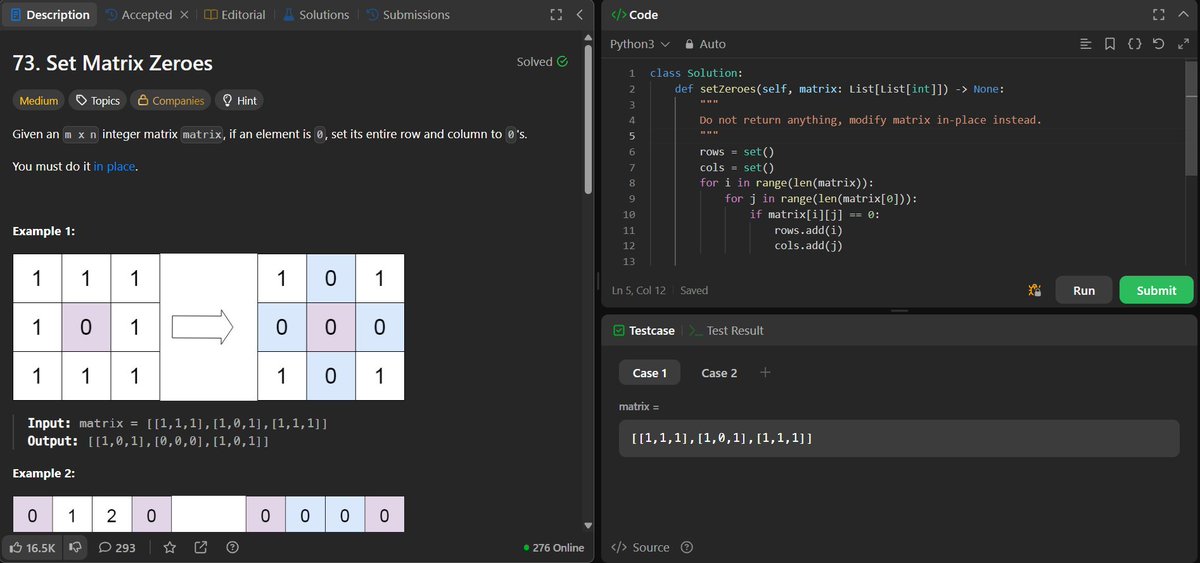Select the Accepted tab

coord(138,15)
